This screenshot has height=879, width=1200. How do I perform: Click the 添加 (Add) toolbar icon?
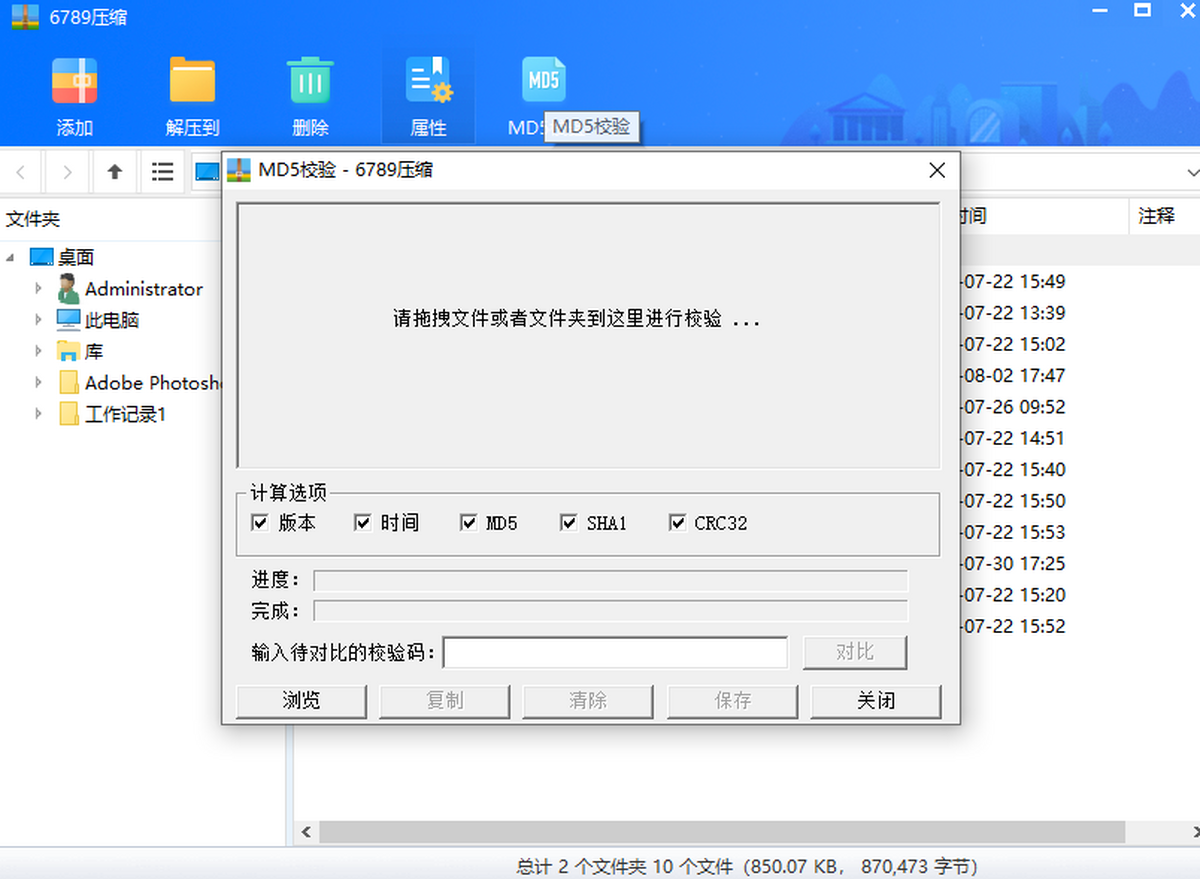(x=74, y=82)
